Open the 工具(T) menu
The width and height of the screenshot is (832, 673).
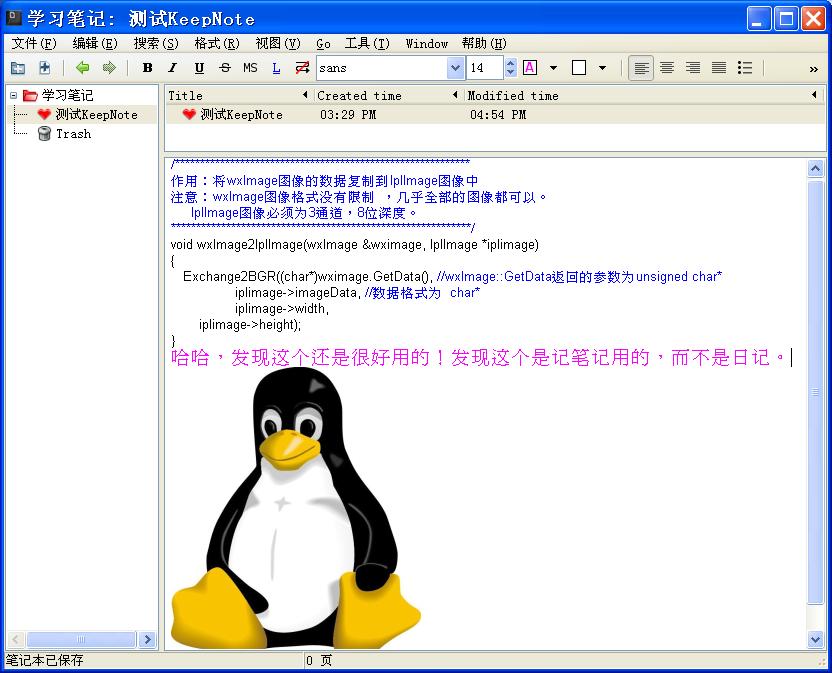tap(367, 44)
